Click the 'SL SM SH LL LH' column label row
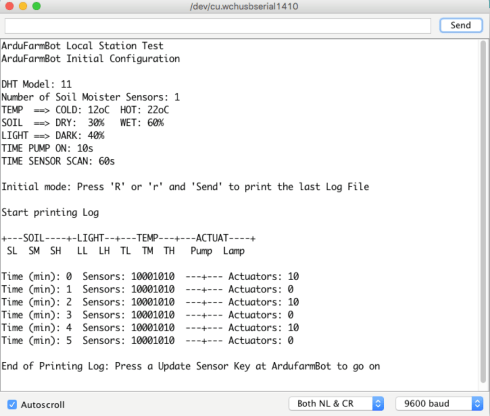The height and width of the screenshot is (416, 490). click(x=126, y=251)
